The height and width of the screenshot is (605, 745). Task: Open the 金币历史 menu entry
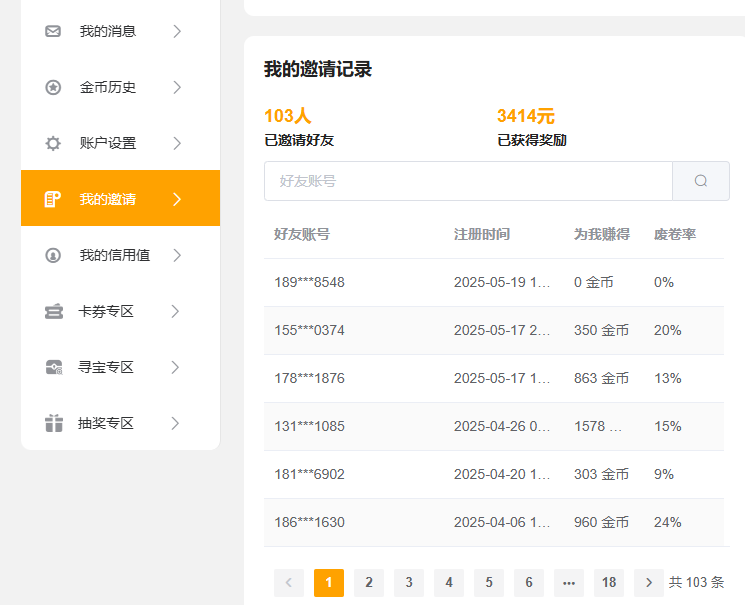click(120, 87)
